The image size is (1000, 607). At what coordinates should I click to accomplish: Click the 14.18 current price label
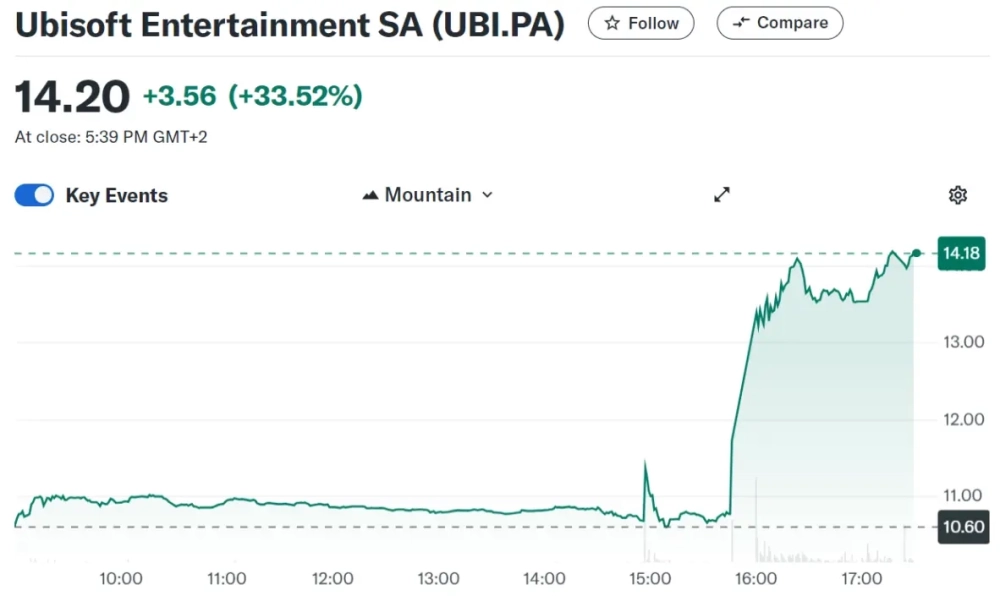(961, 253)
